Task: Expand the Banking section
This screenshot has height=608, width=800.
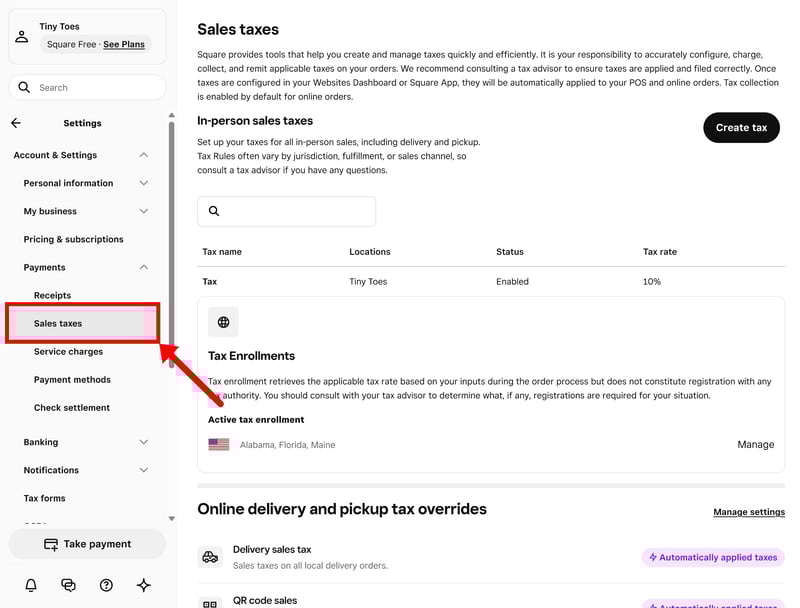Action: tap(143, 442)
